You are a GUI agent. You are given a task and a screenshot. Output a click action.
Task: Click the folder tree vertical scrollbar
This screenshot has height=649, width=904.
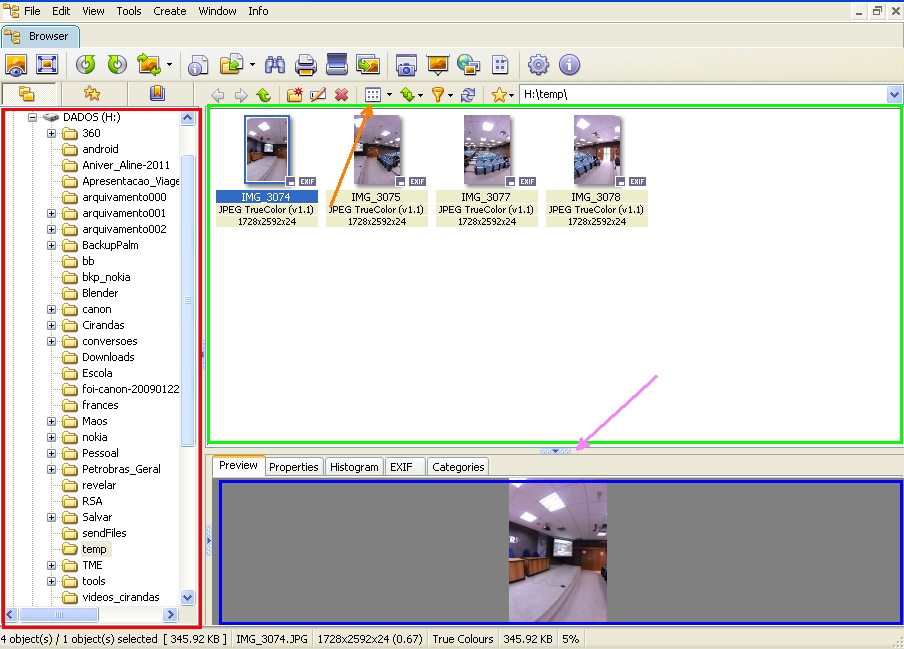[x=188, y=300]
